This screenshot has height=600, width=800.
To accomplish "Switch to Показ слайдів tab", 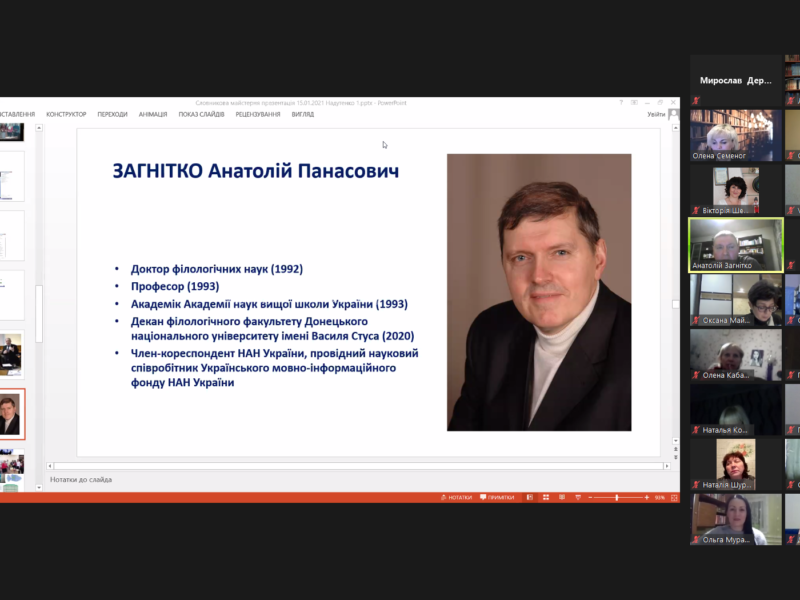I will click(x=202, y=114).
